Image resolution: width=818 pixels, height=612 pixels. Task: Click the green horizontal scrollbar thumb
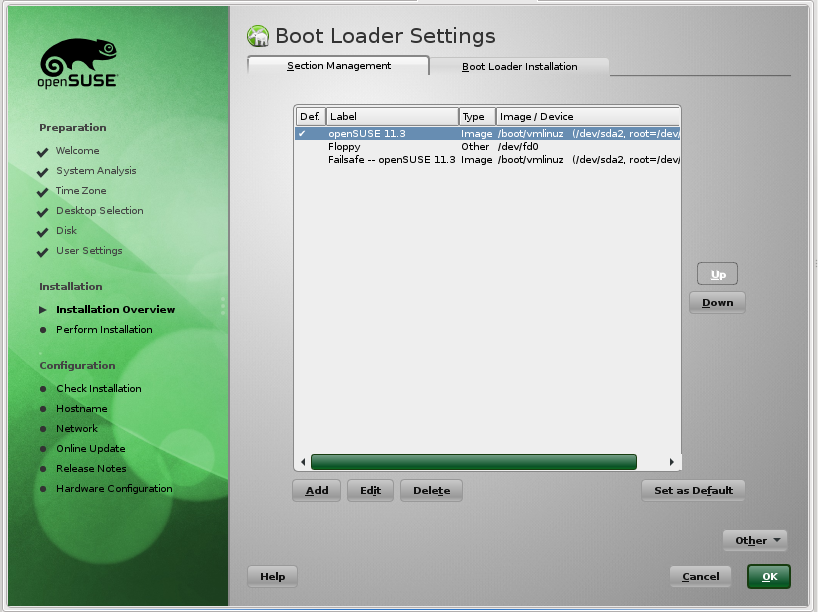(474, 462)
